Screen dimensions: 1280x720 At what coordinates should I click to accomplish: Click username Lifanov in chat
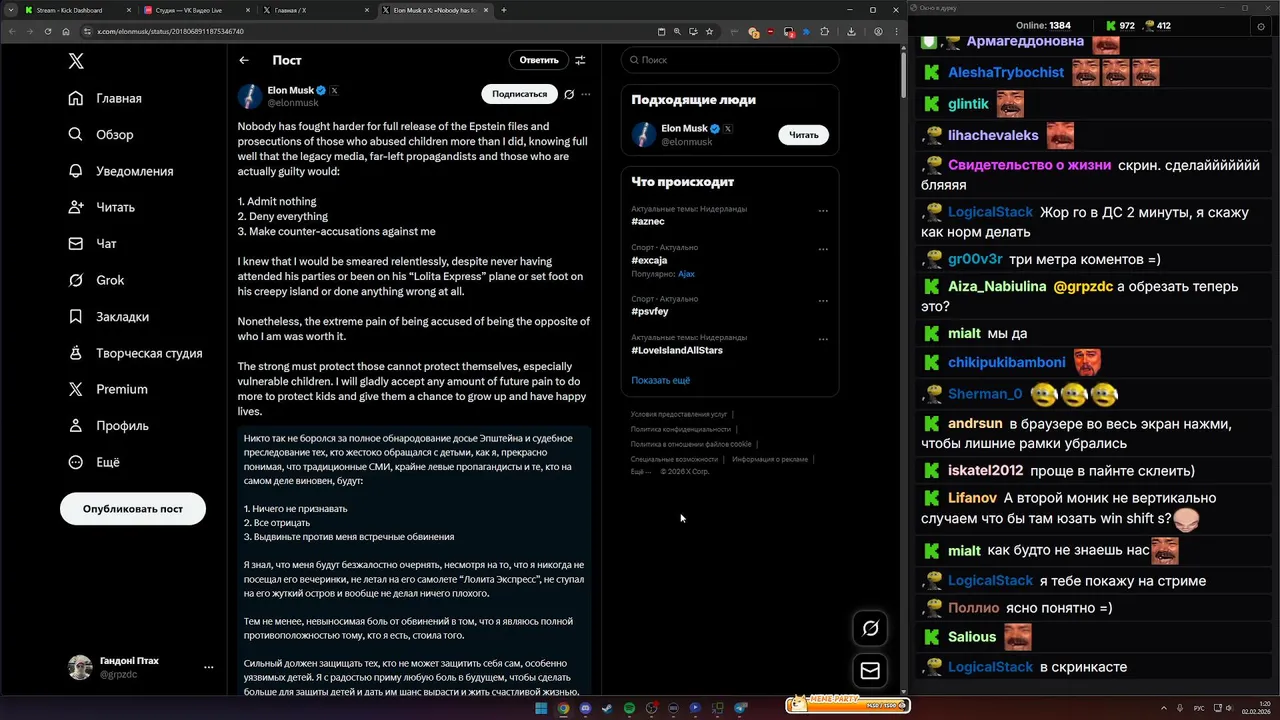972,497
